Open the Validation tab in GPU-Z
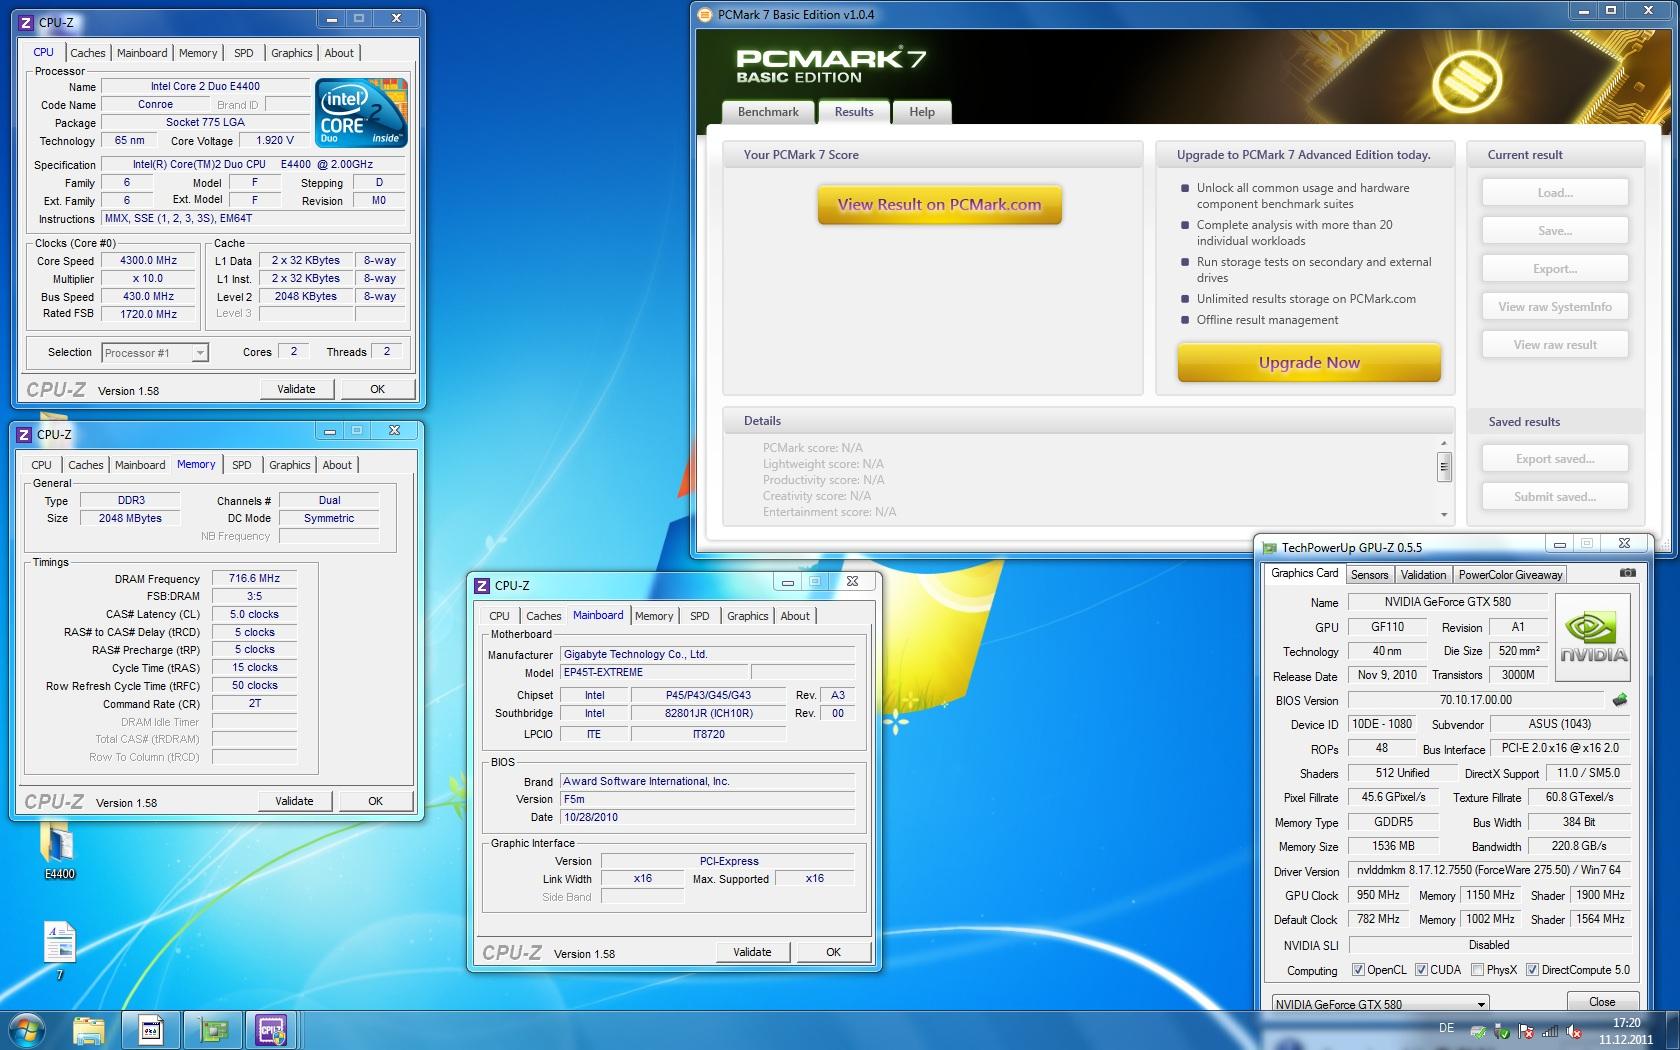The width and height of the screenshot is (1680, 1050). 1423,575
